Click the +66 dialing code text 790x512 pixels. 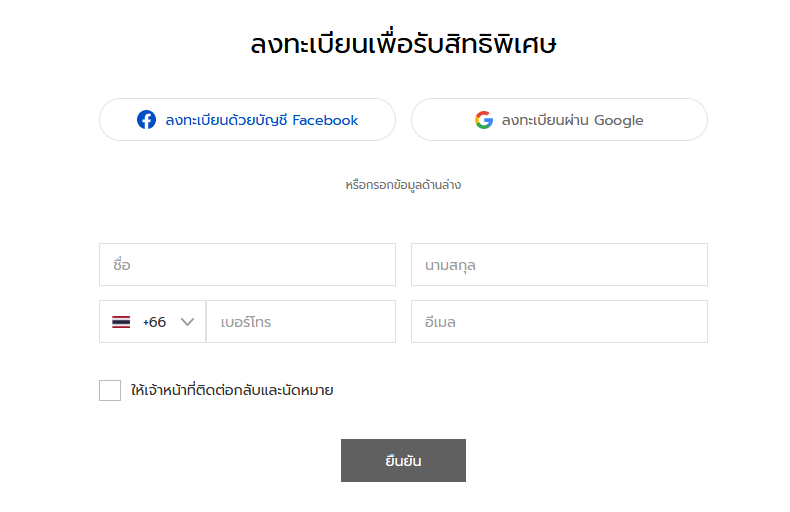[154, 322]
